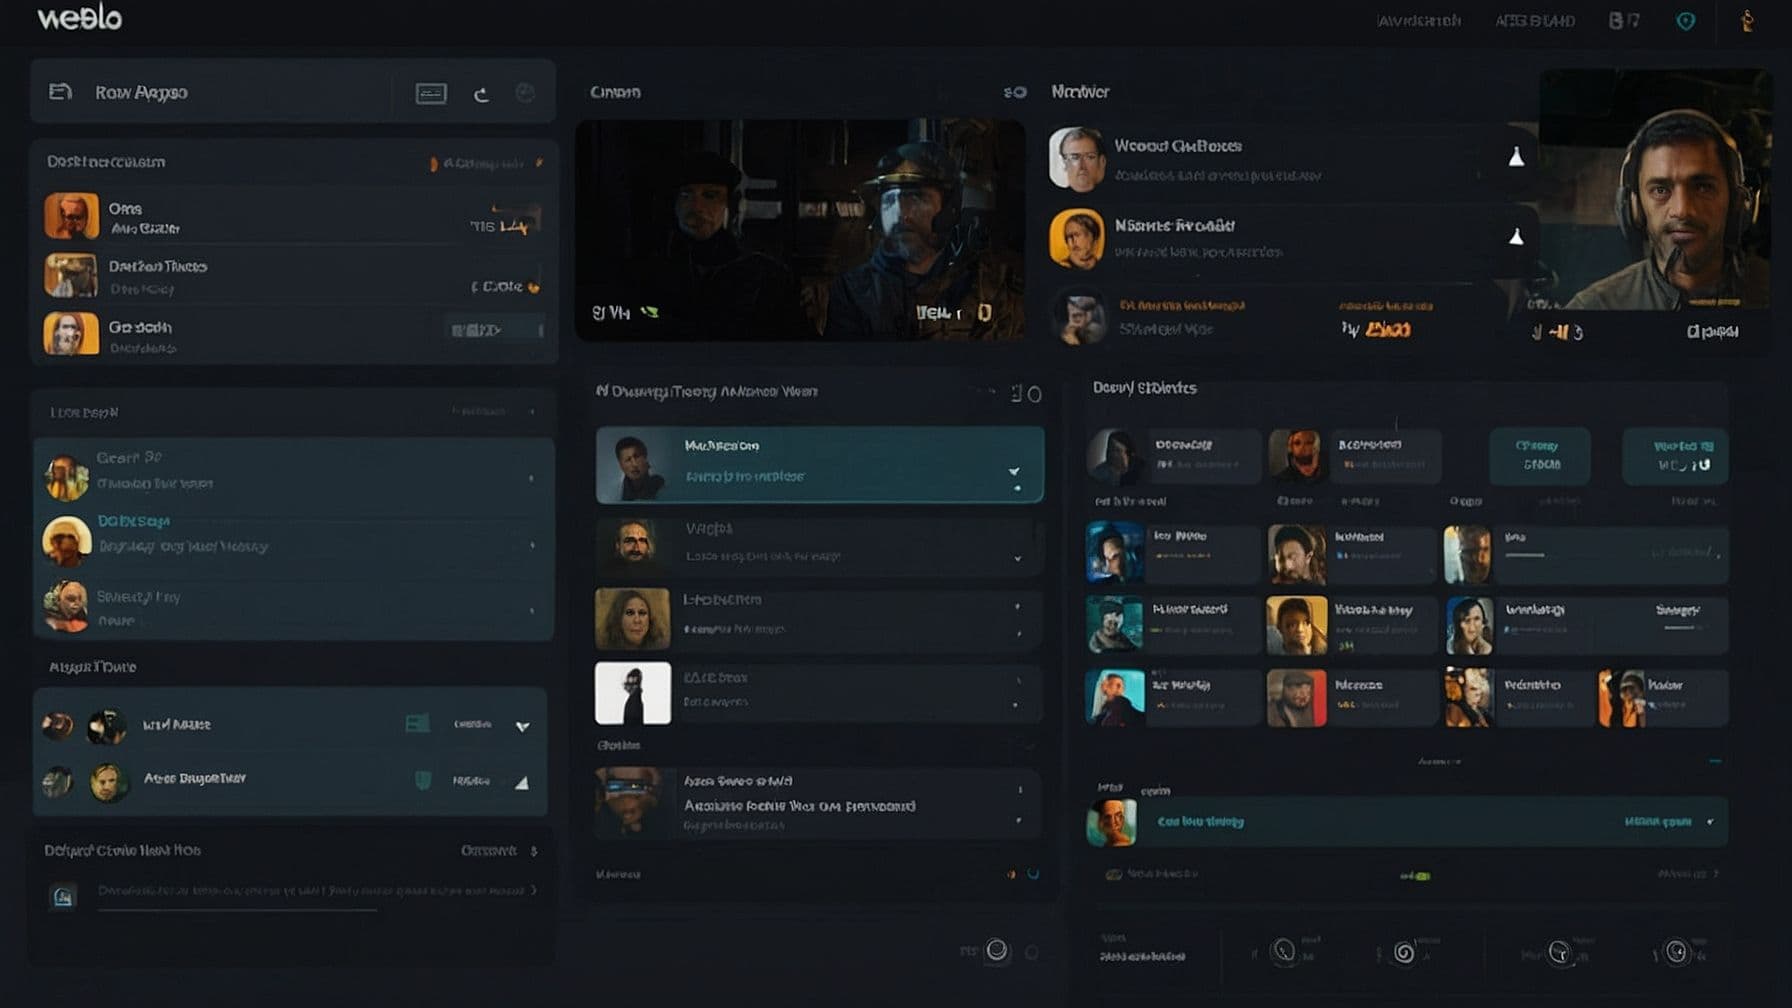This screenshot has height=1008, width=1792.
Task: Click the keyboard-style icon in Row Argso bar
Action: (431, 94)
